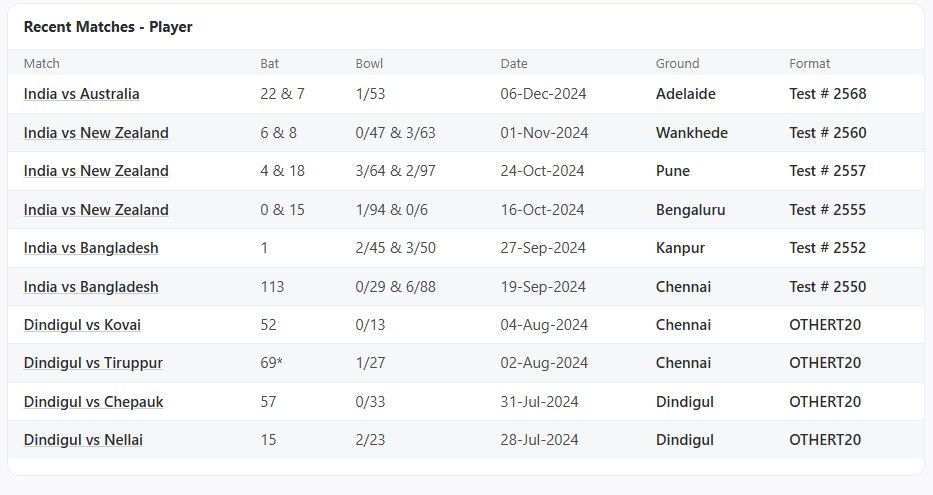This screenshot has width=933, height=495.
Task: Select the Test # 2557 scorecard link
Action: 827,171
